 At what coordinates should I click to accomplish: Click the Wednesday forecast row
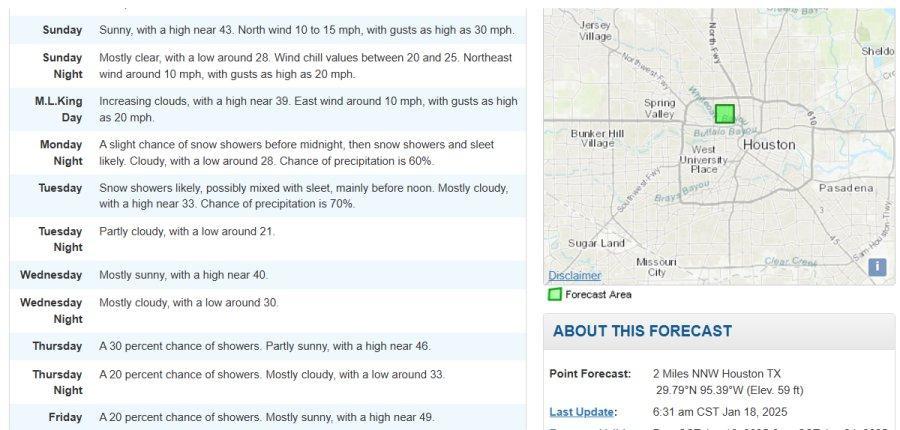pos(268,275)
